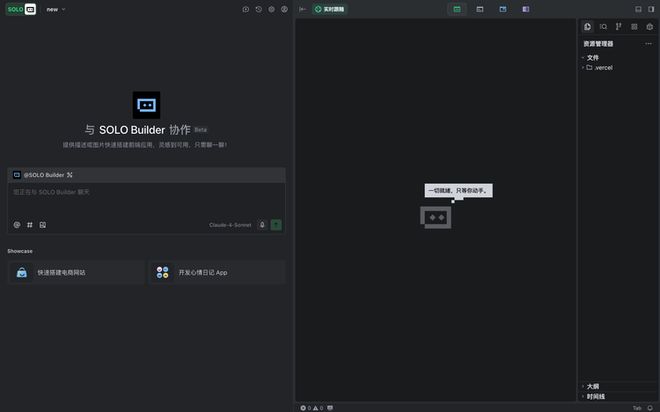Expand the 大纲 outline section

593,386
